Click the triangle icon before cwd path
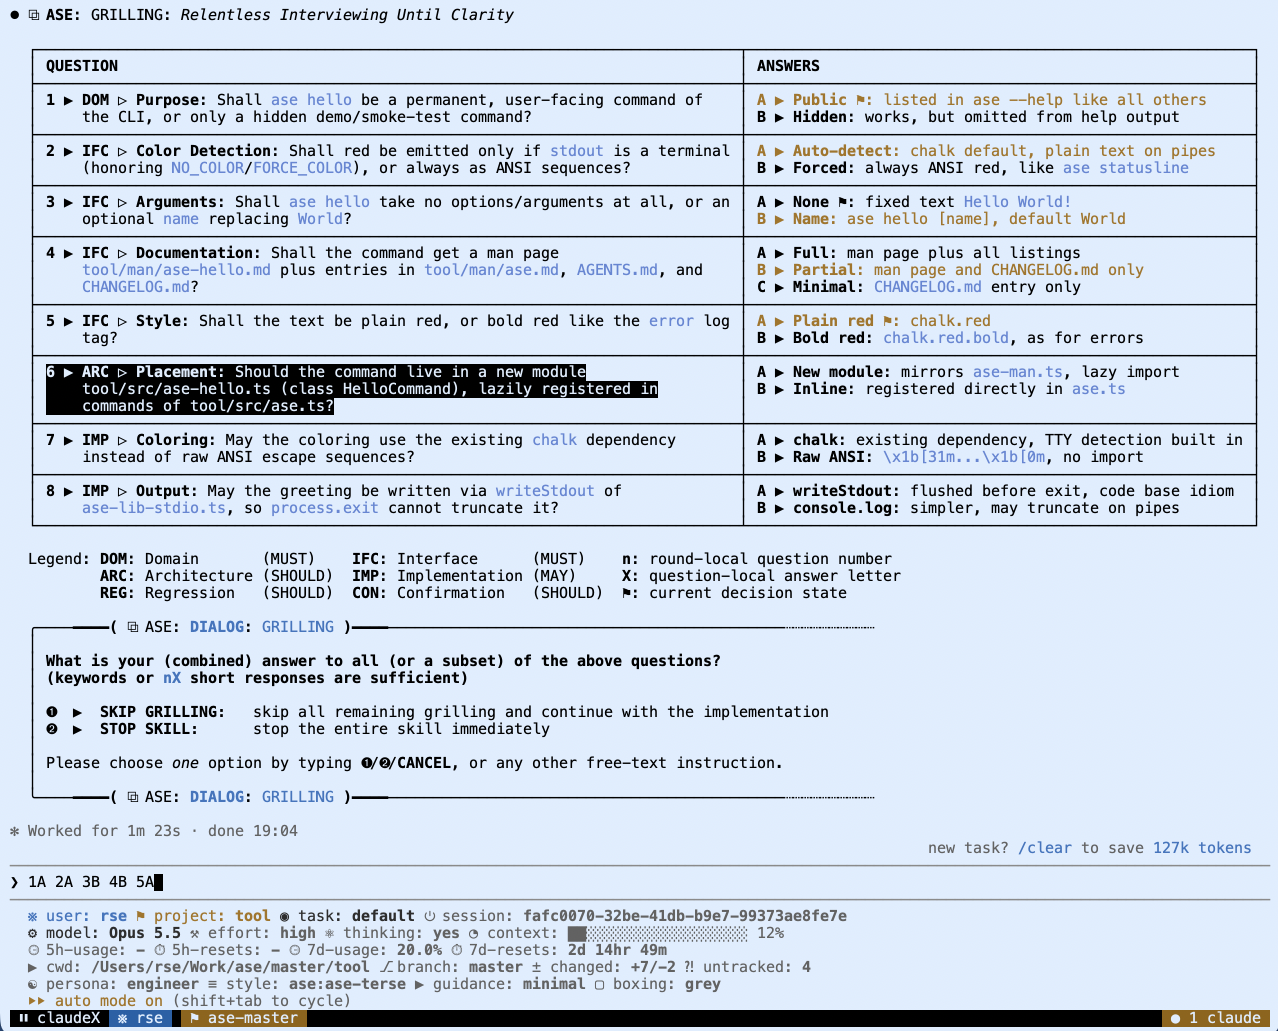The width and height of the screenshot is (1278, 1031). pos(33,967)
